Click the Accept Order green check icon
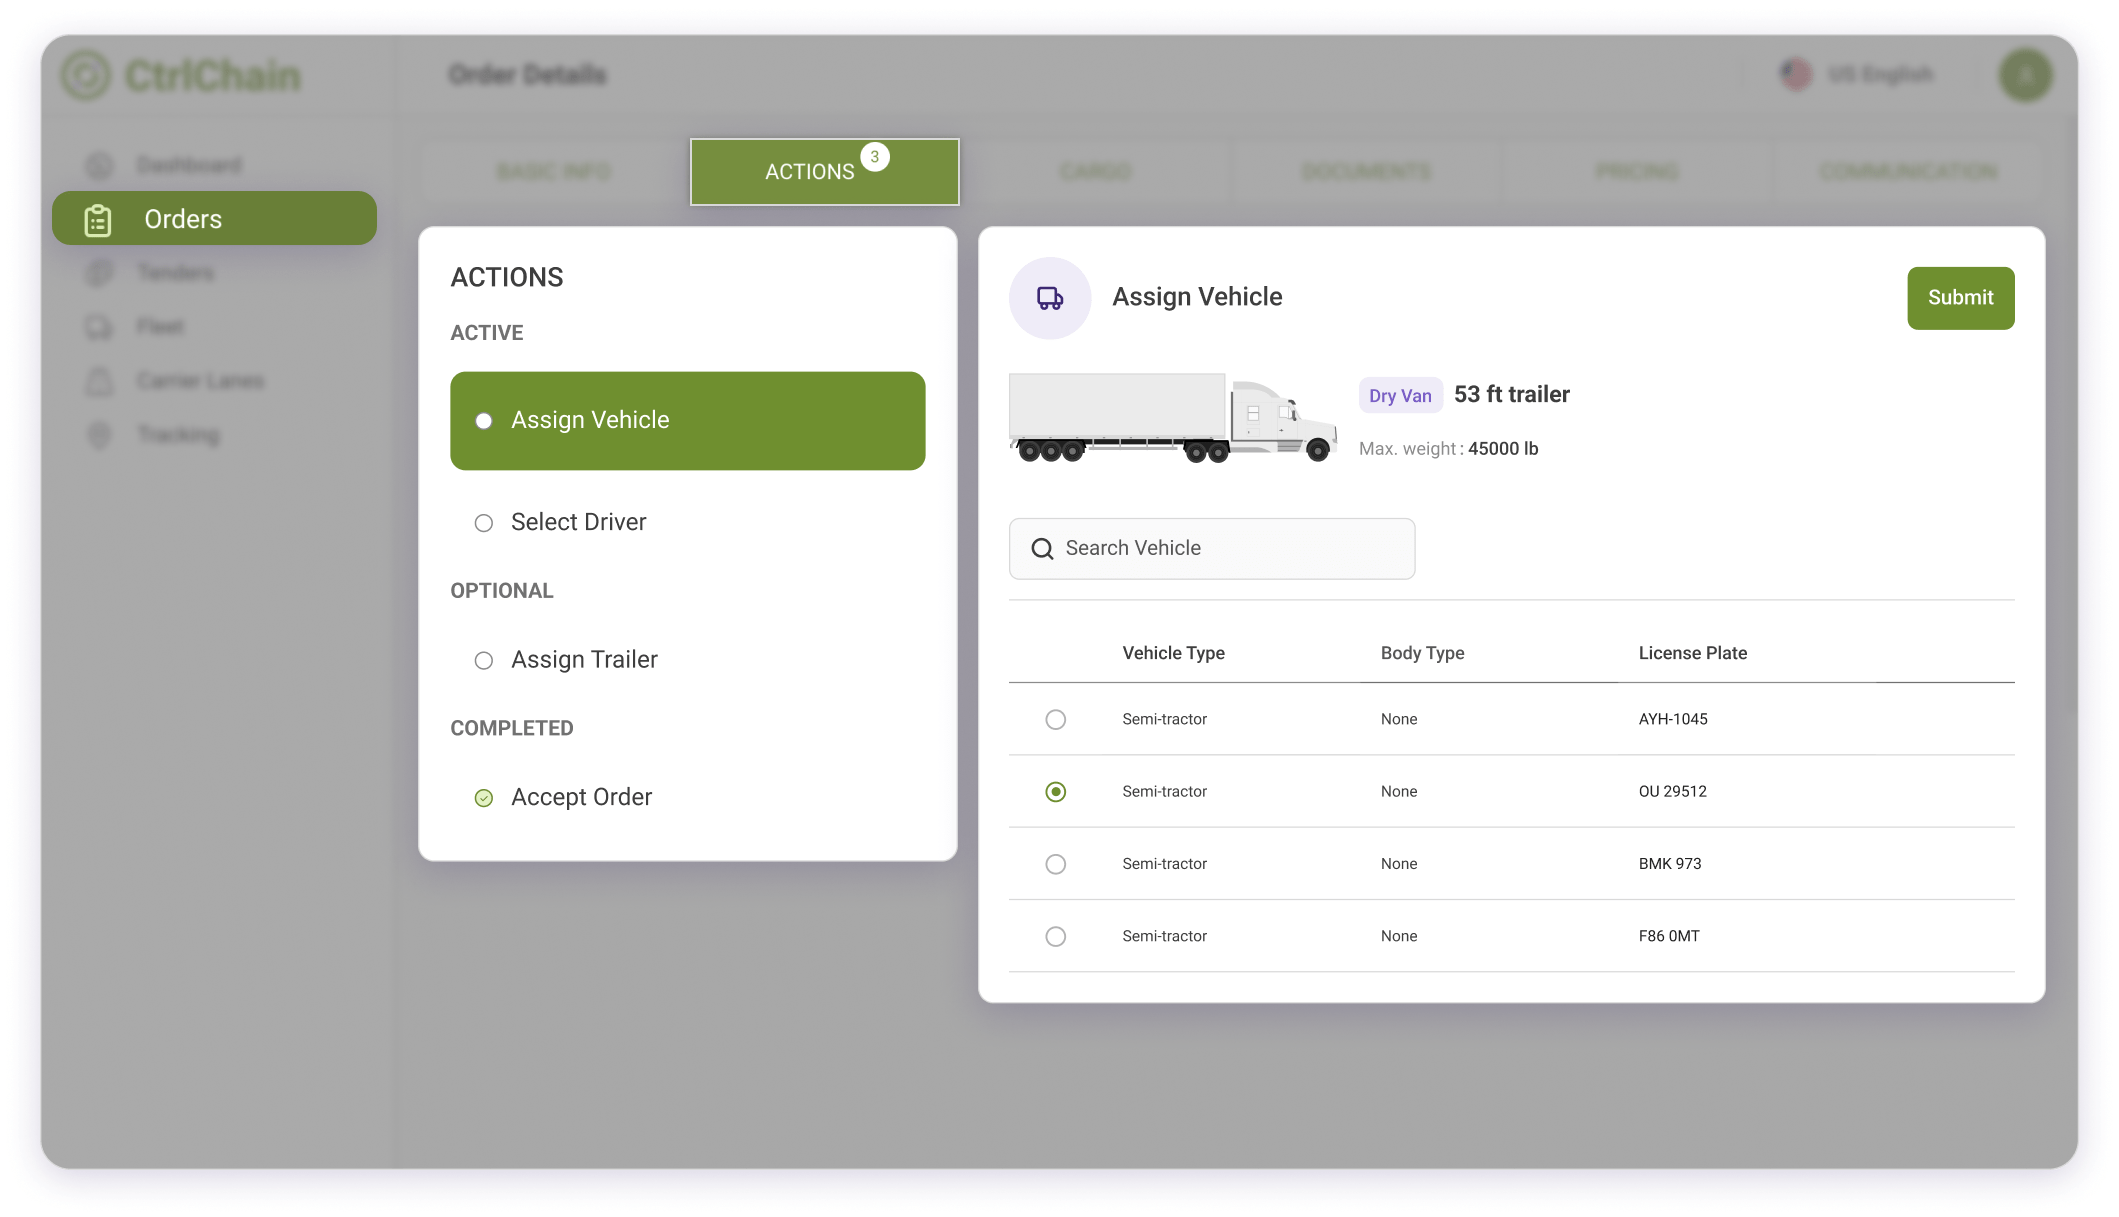The height and width of the screenshot is (1217, 2119). click(x=484, y=798)
